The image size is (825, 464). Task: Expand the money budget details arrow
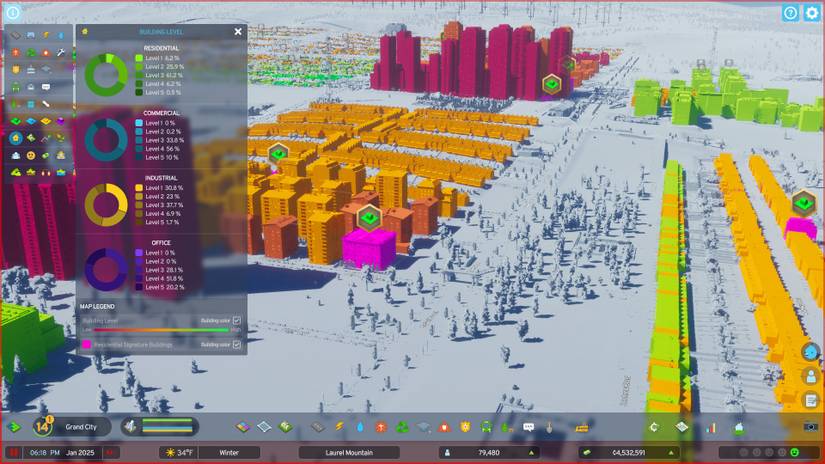pyautogui.click(x=671, y=452)
